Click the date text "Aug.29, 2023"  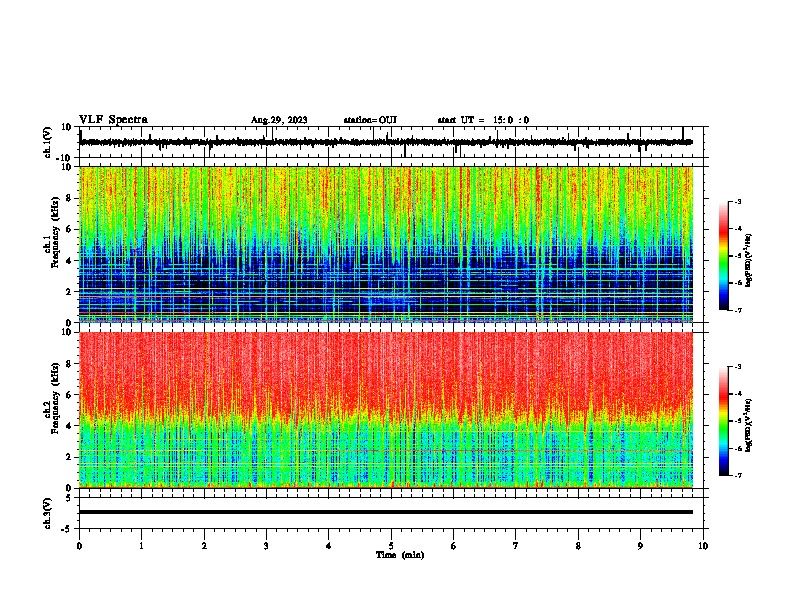(279, 120)
